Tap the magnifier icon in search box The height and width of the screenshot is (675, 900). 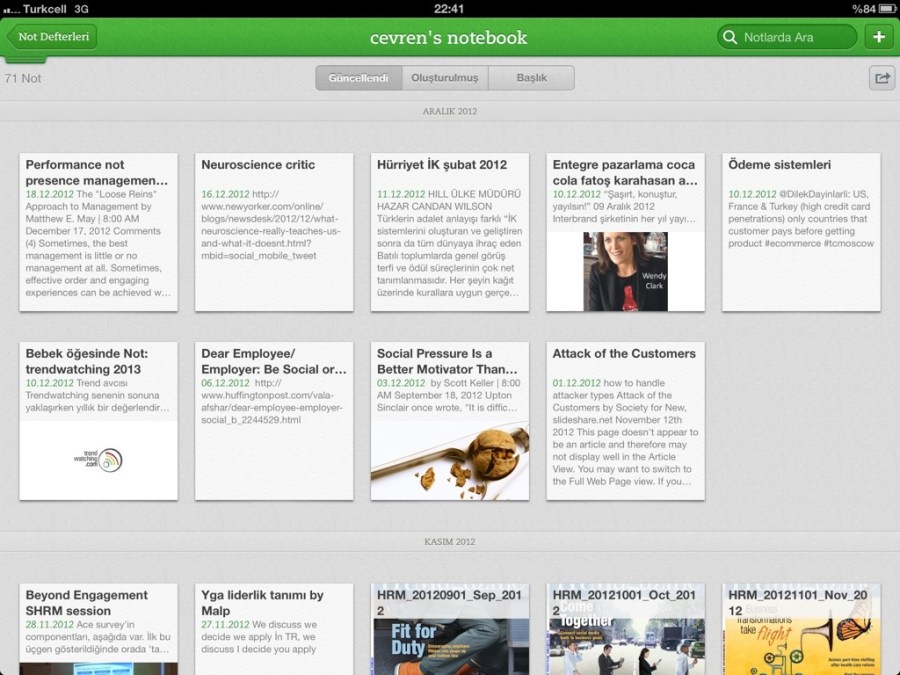[x=730, y=38]
